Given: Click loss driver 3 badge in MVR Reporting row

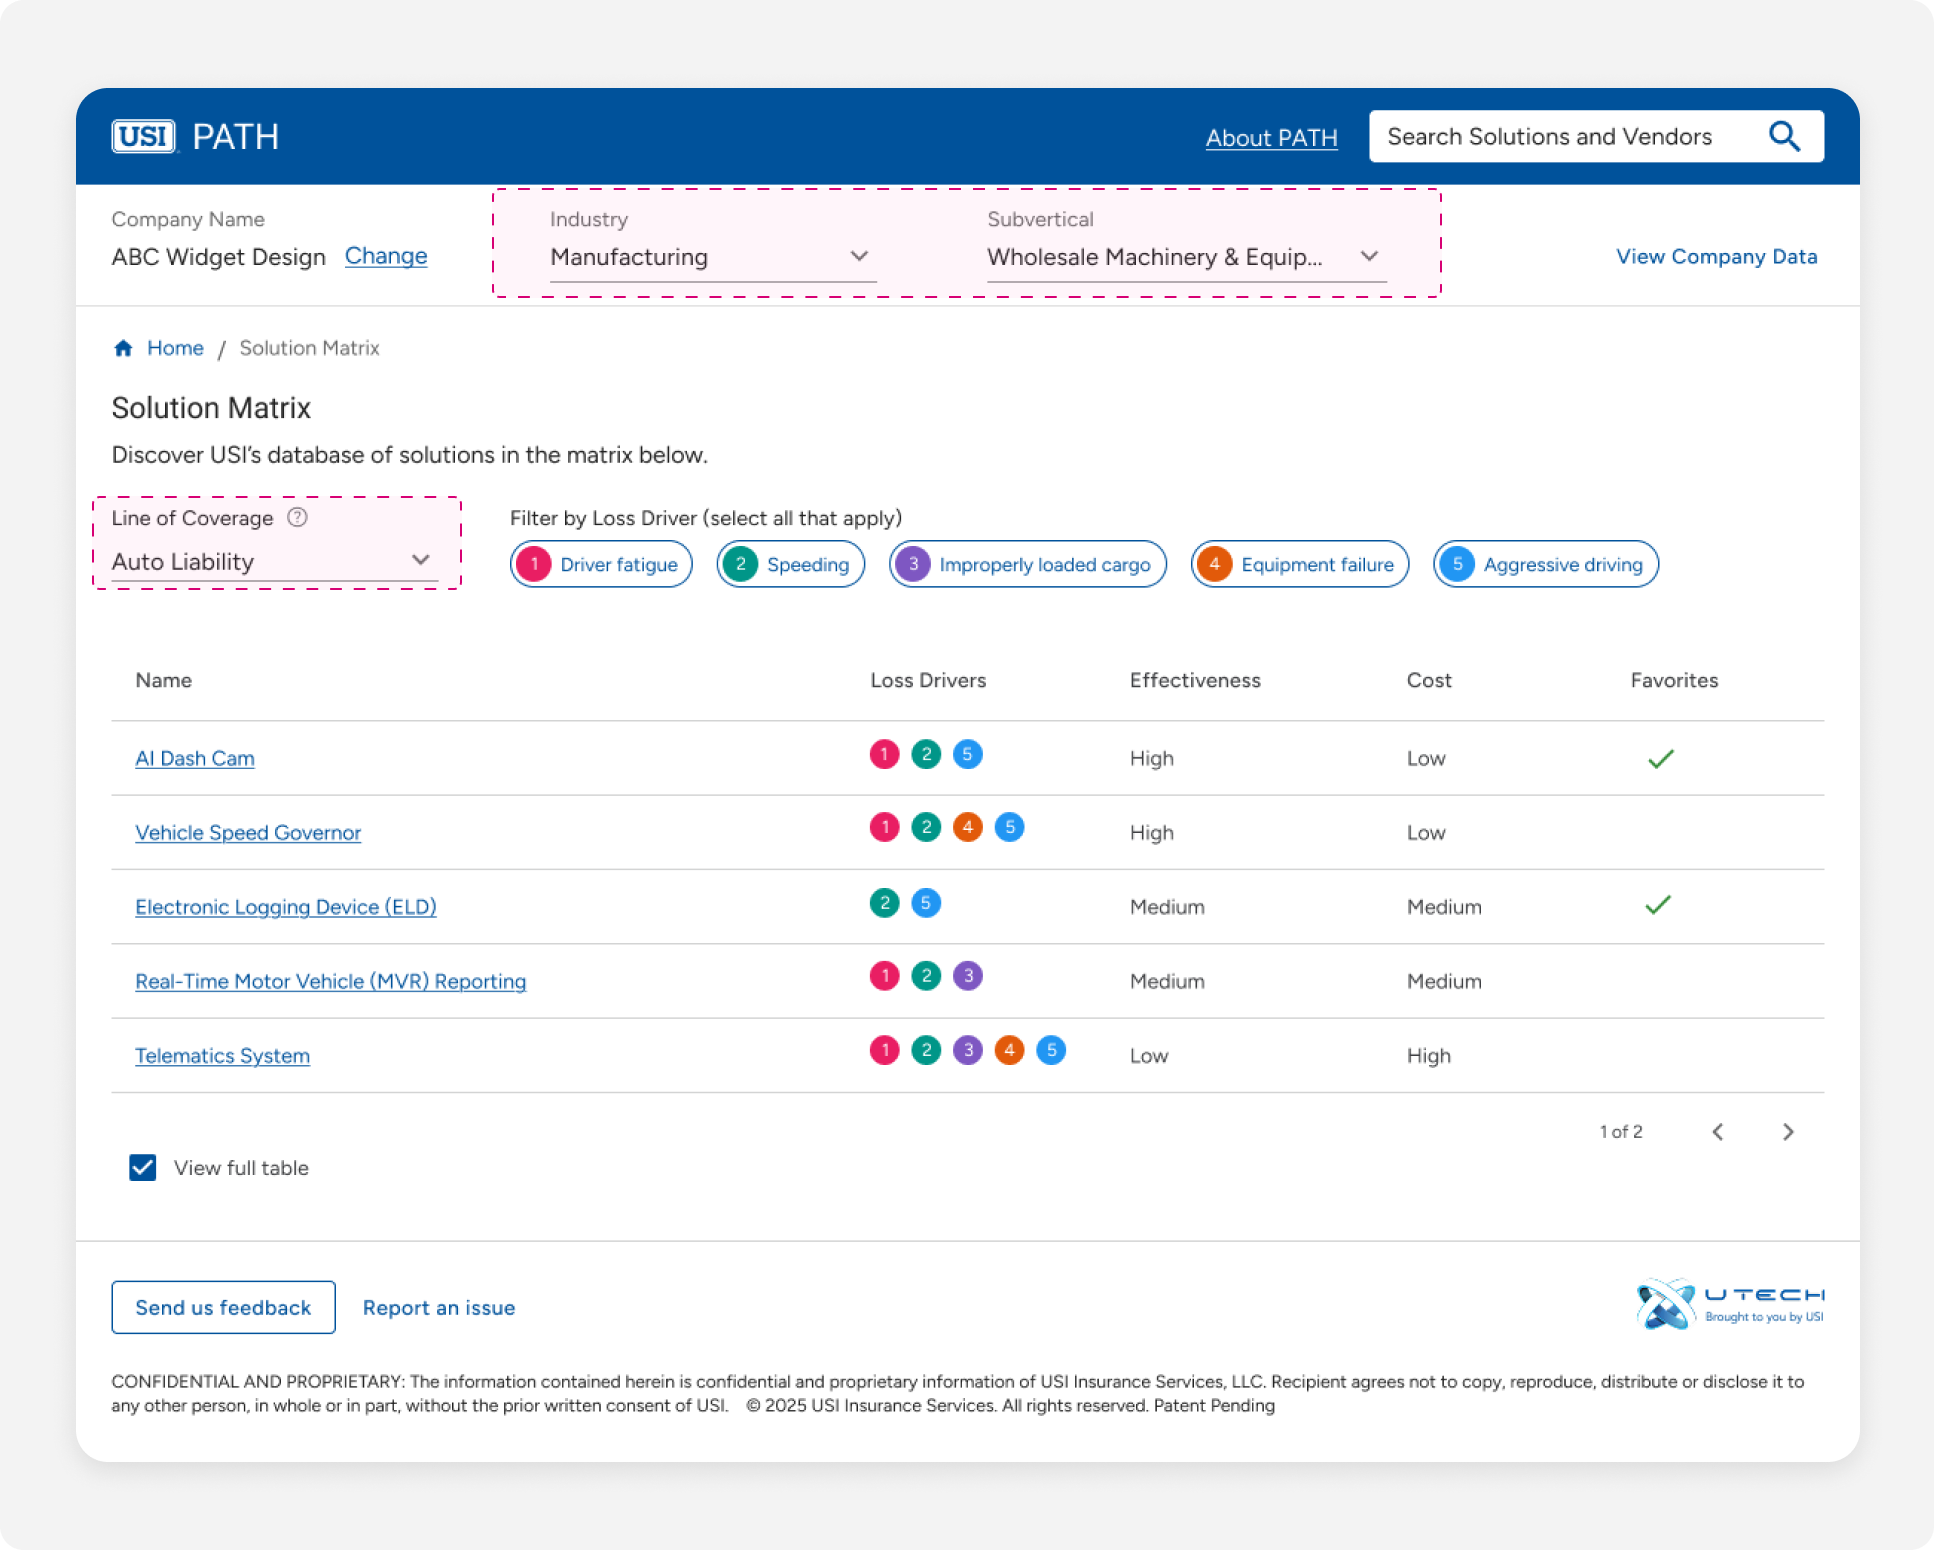Looking at the screenshot, I should tap(967, 975).
